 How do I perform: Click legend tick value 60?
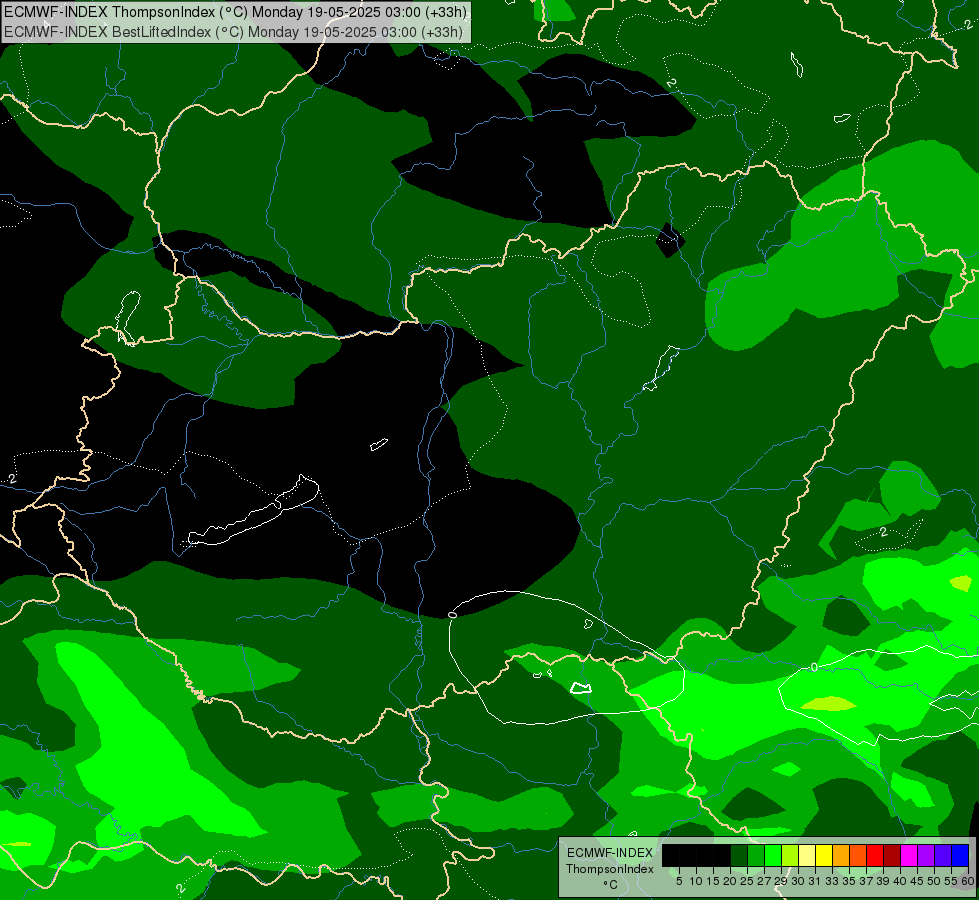click(968, 881)
